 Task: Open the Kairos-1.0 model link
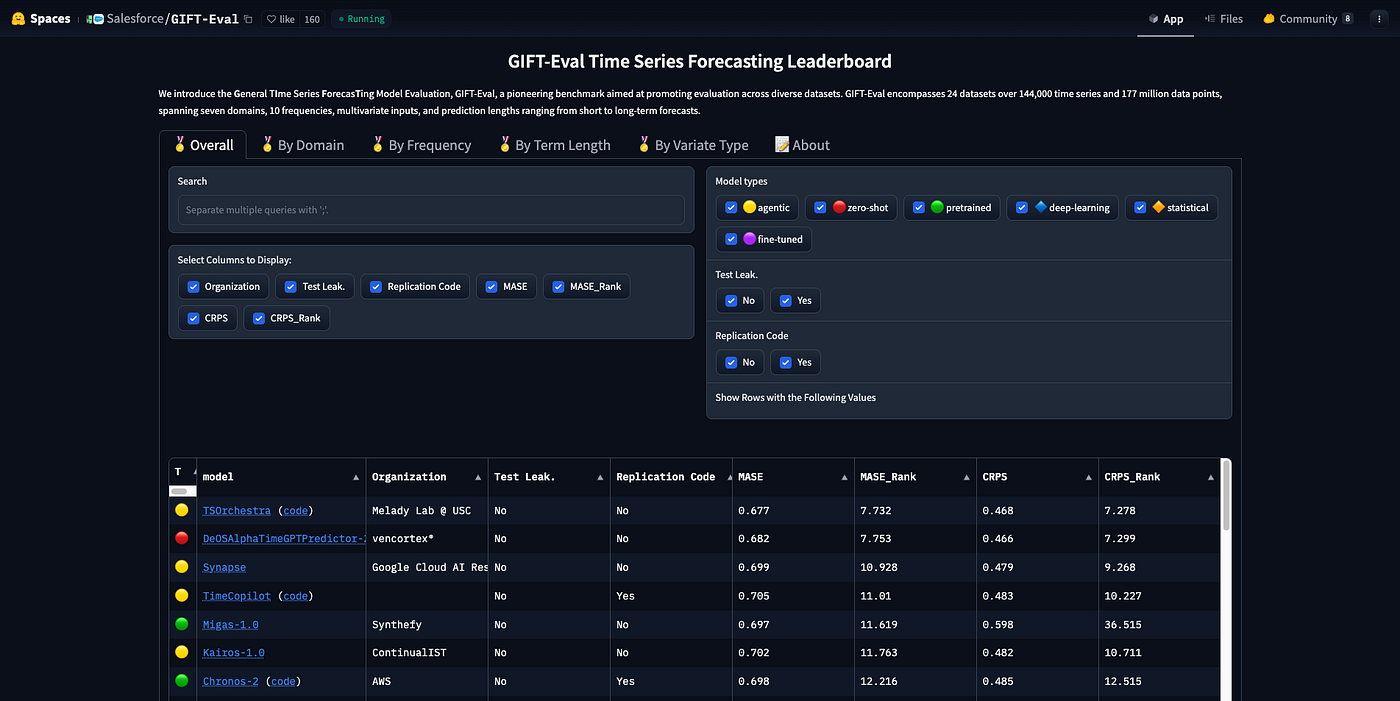(x=233, y=652)
